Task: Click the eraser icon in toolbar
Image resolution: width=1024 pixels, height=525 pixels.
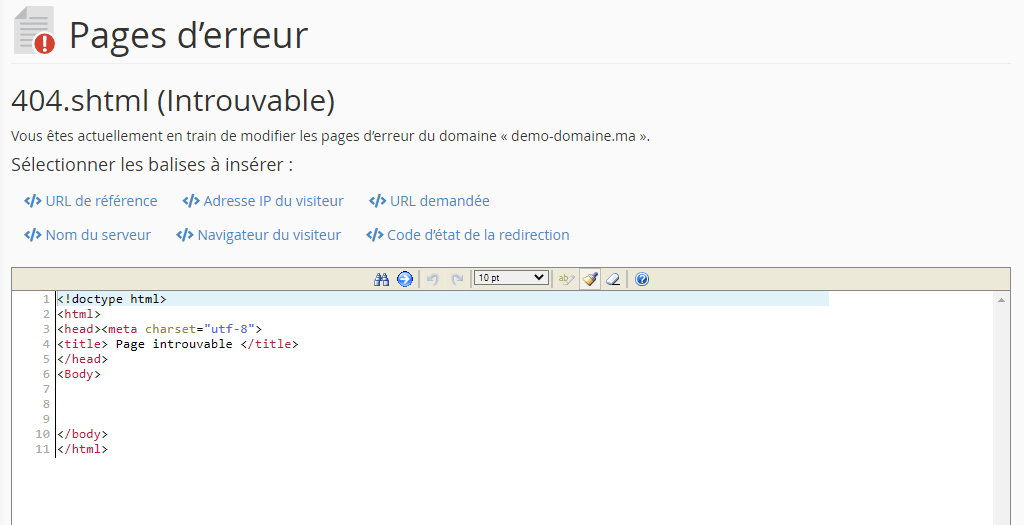Action: (613, 279)
